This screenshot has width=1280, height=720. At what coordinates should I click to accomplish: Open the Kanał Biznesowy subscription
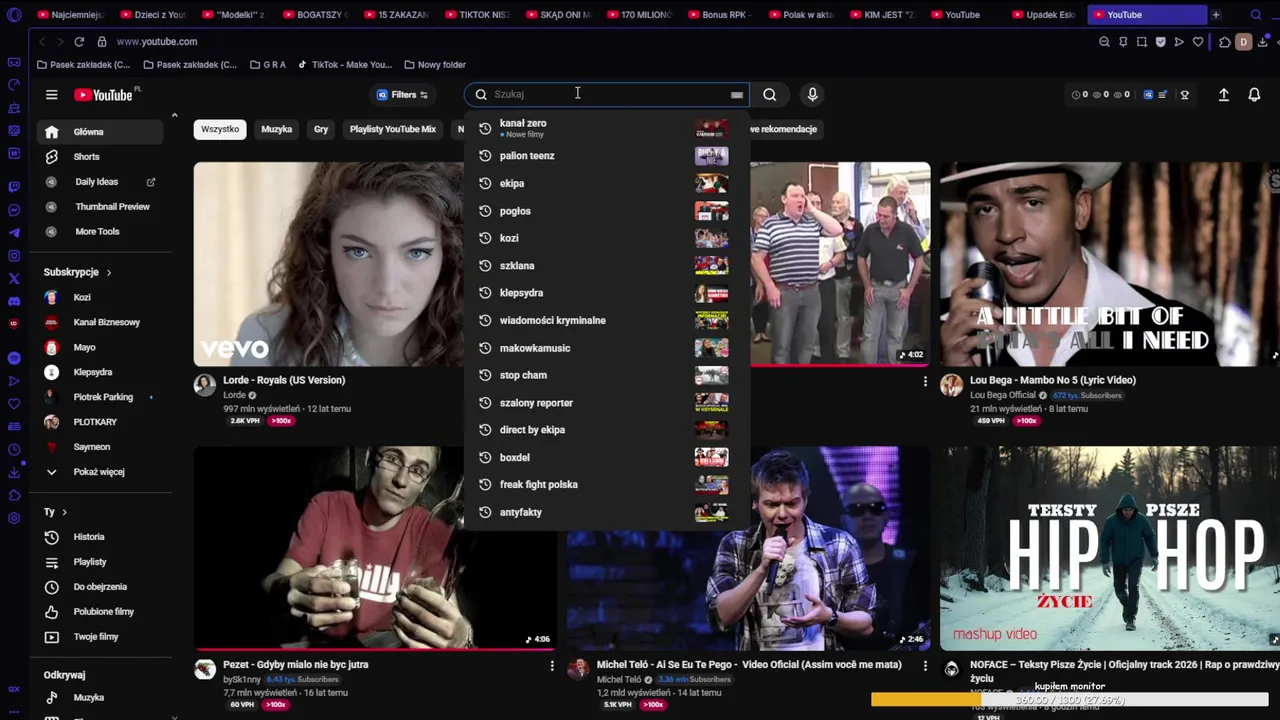tap(100, 322)
